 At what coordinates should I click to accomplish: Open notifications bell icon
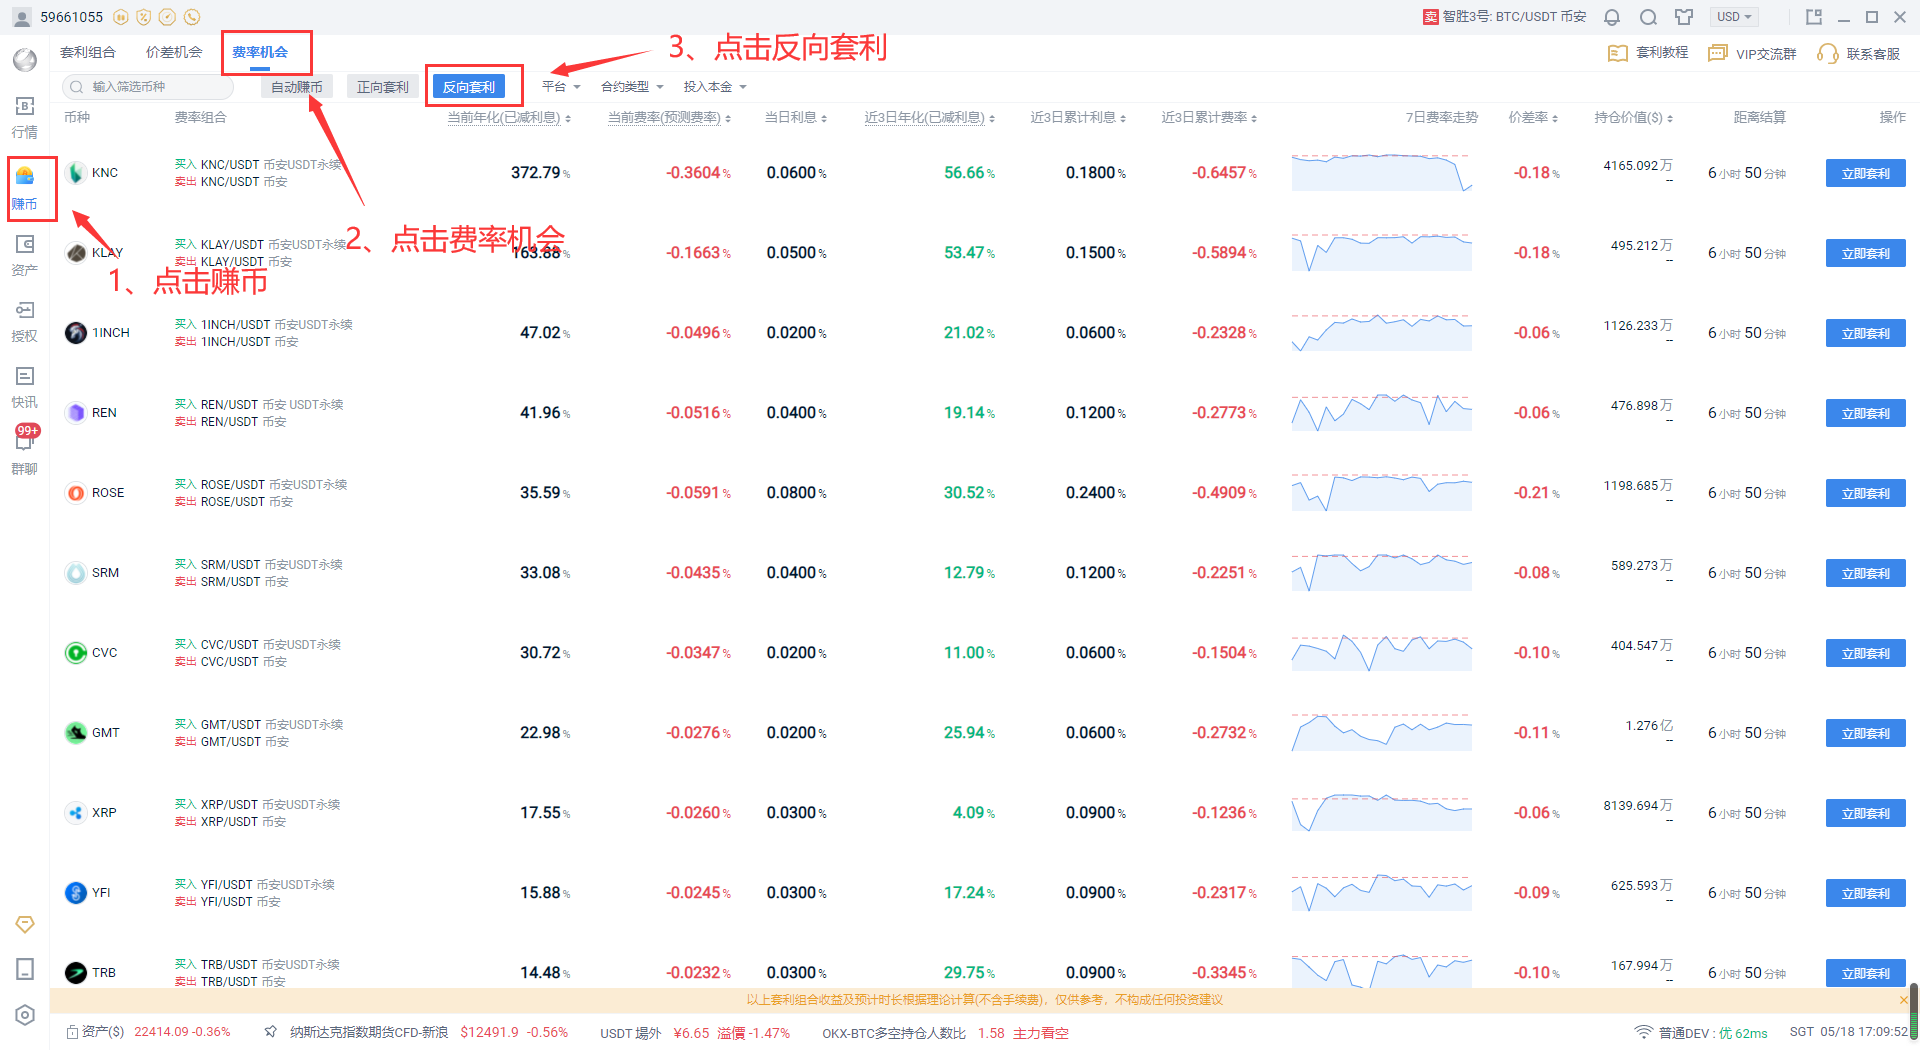(1612, 17)
